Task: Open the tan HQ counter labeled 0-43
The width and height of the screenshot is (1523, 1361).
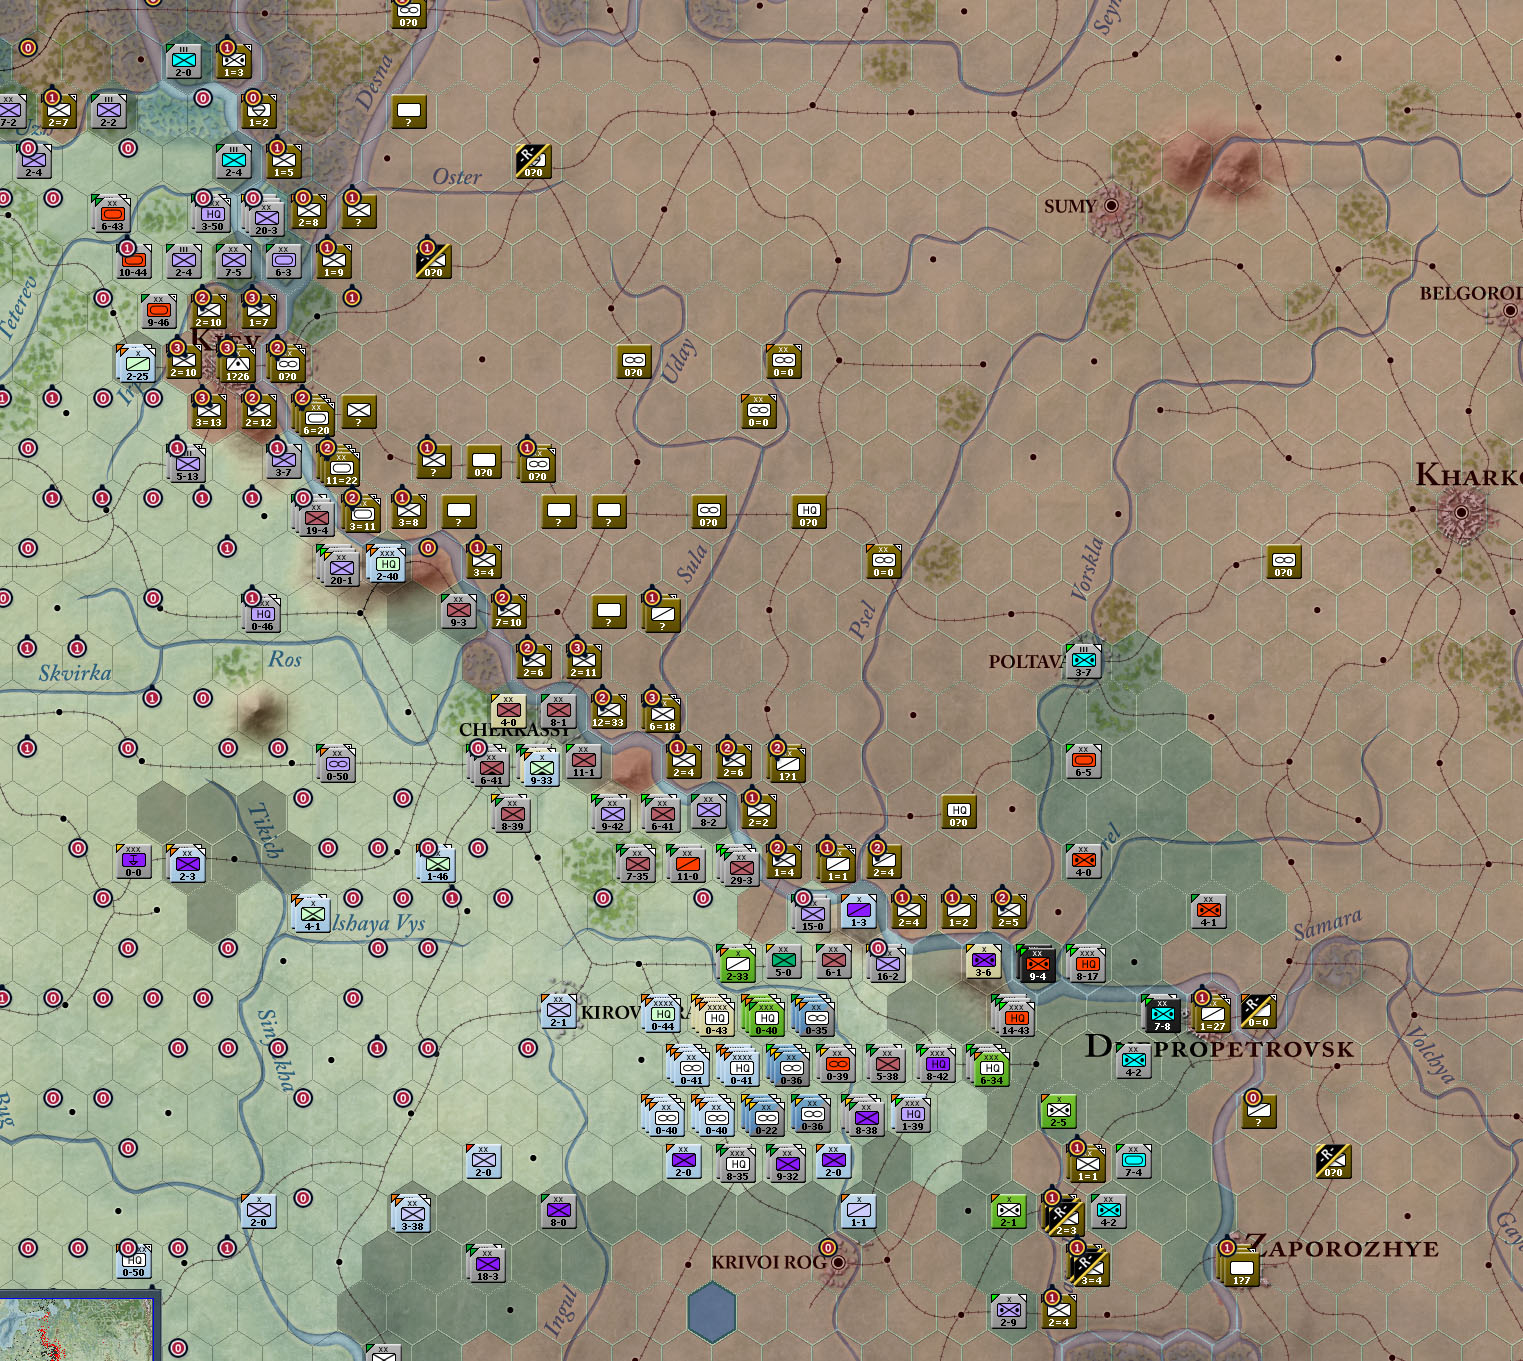Action: pyautogui.click(x=716, y=1016)
